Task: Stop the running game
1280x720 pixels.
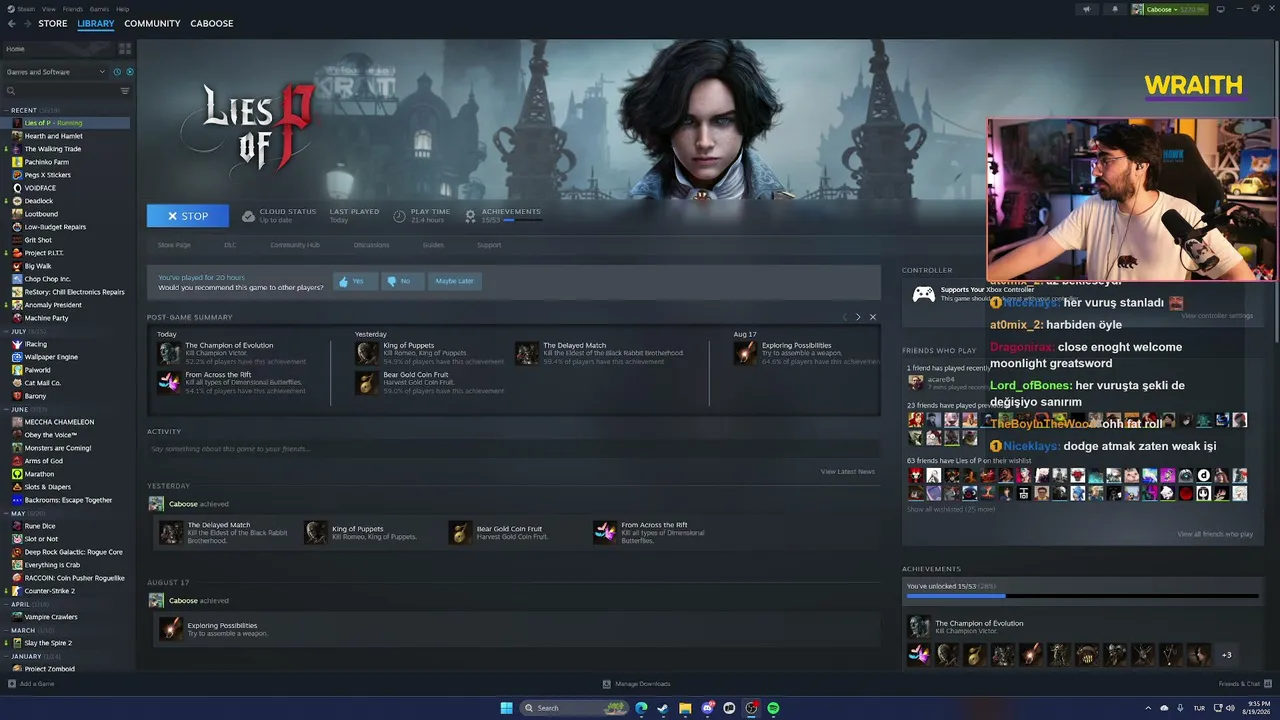Action: coord(188,216)
